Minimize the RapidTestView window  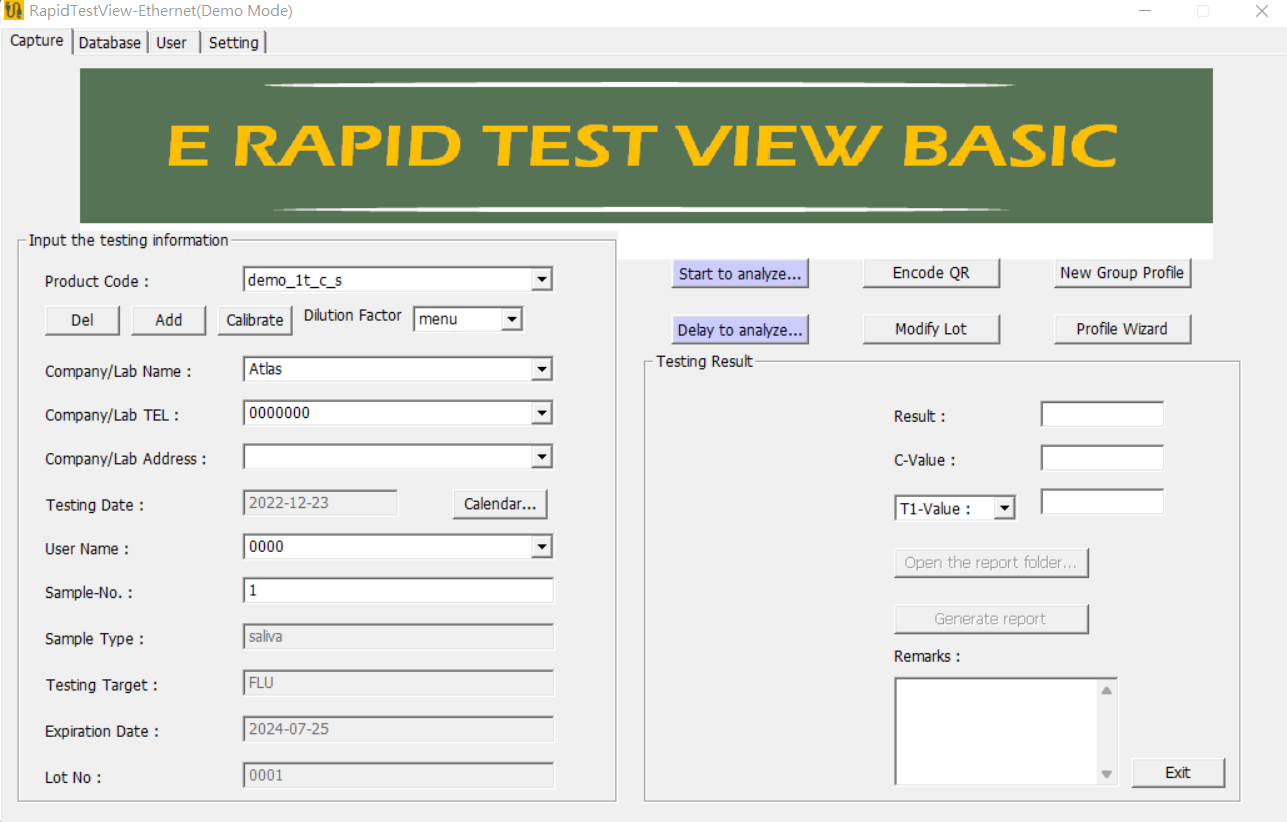(x=1146, y=12)
